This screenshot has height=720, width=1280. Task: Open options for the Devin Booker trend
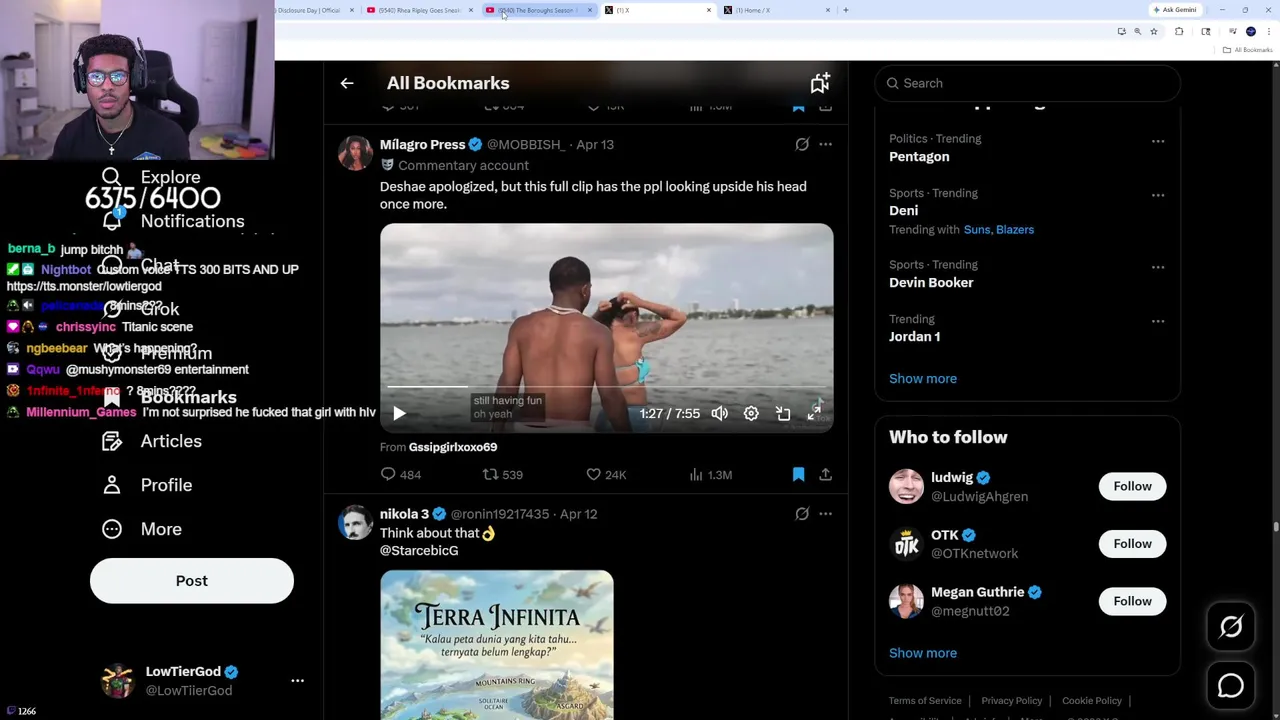1158,267
